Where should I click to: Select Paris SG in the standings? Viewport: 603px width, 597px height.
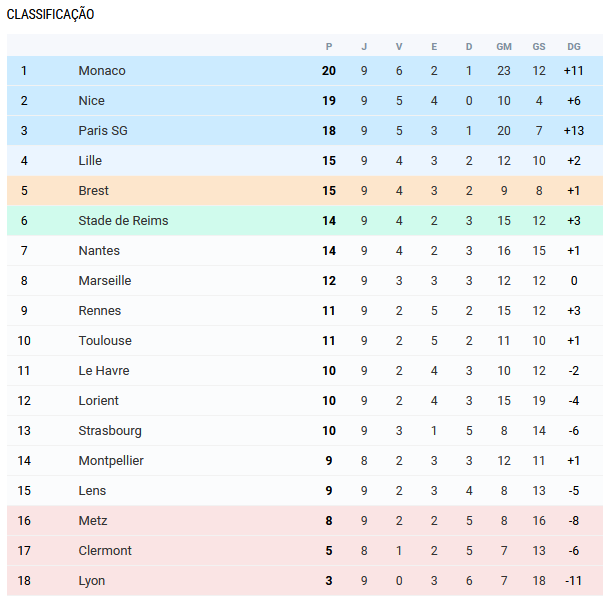(99, 131)
